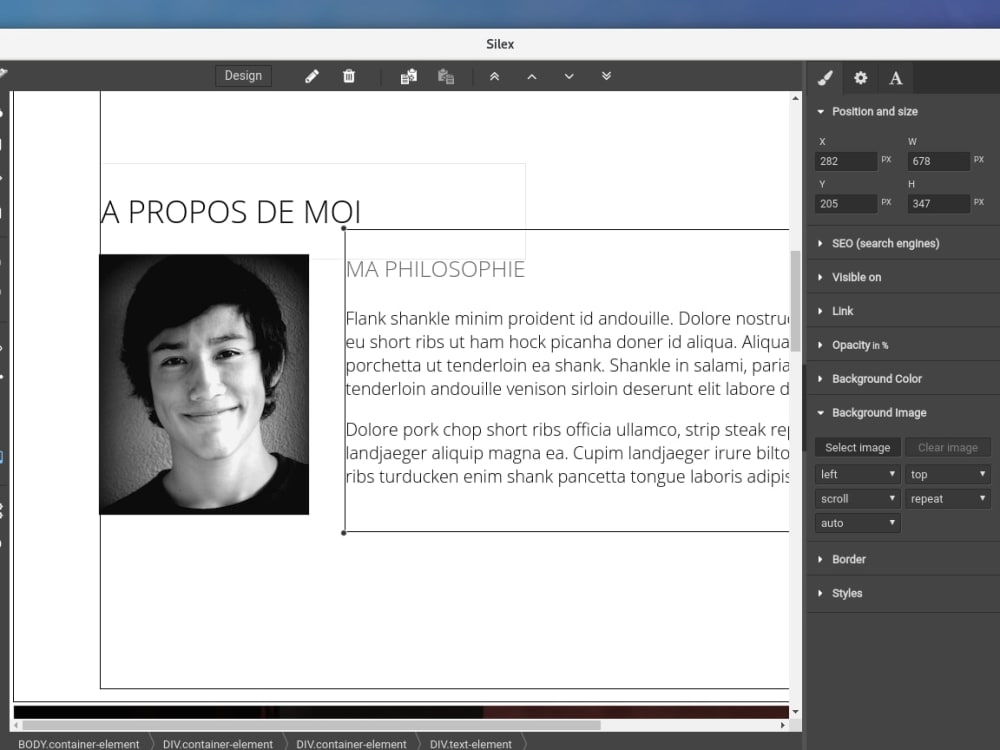Click the paragraph starting 'Flank shankle minim'
The image size is (1000, 750).
click(x=567, y=353)
